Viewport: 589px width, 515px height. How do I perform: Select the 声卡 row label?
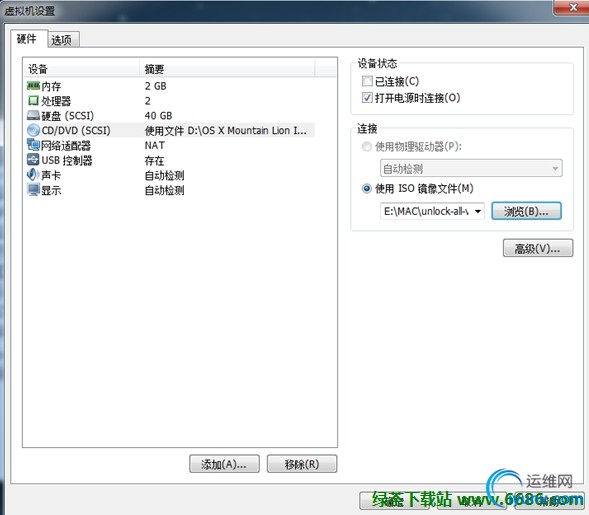51,175
